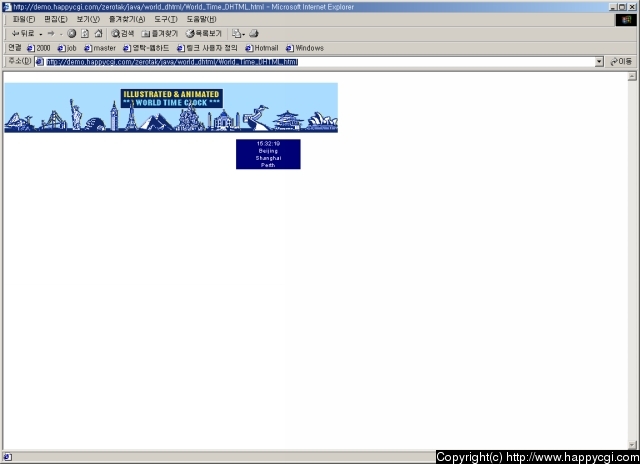Open the 도움말(H) menu
The image size is (640, 464).
201,19
